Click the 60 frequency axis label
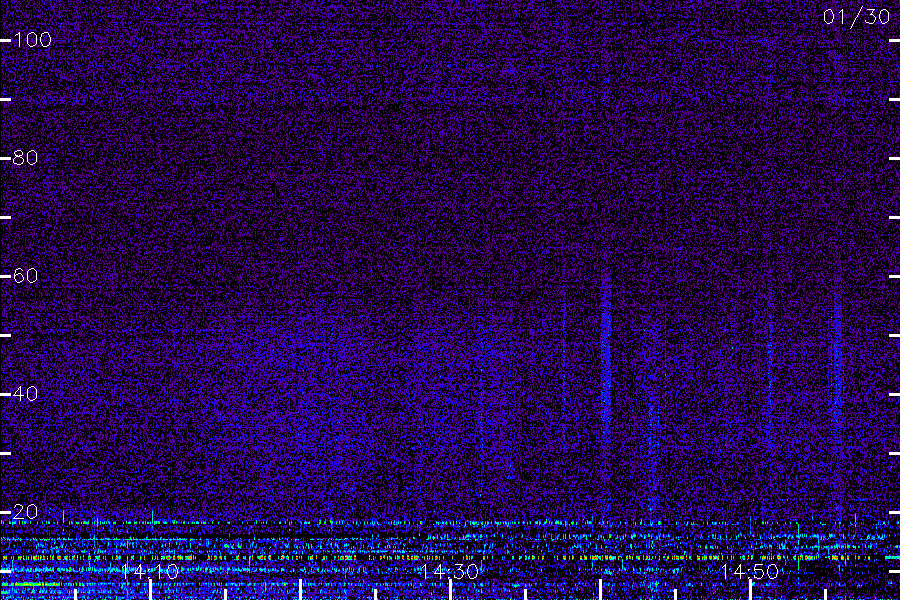 [x=25, y=276]
